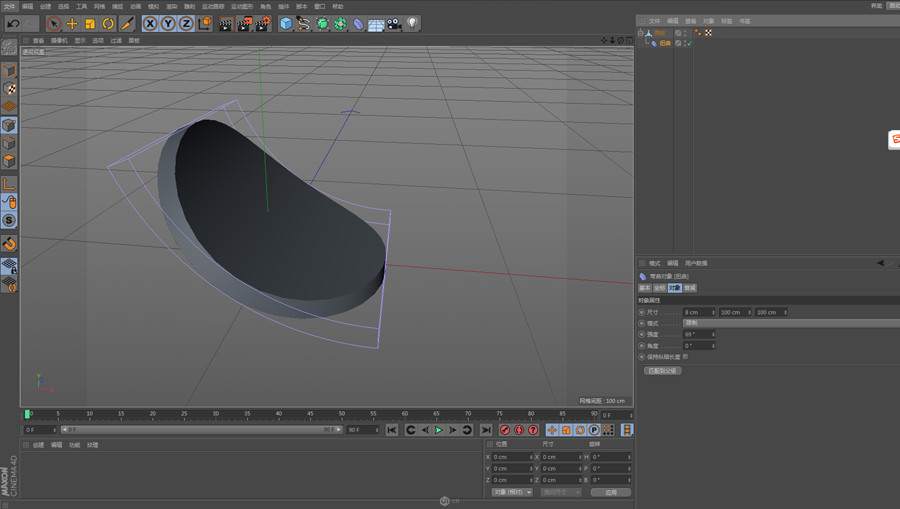
Task: Toggle the green checkmark enabling bend deformer
Action: point(689,43)
